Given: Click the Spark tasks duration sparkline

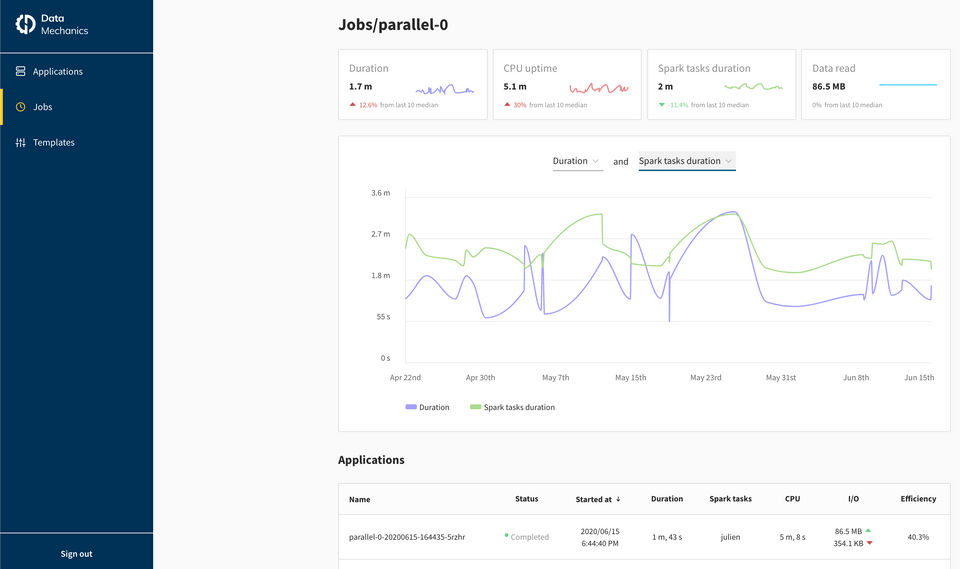Looking at the screenshot, I should pyautogui.click(x=753, y=87).
